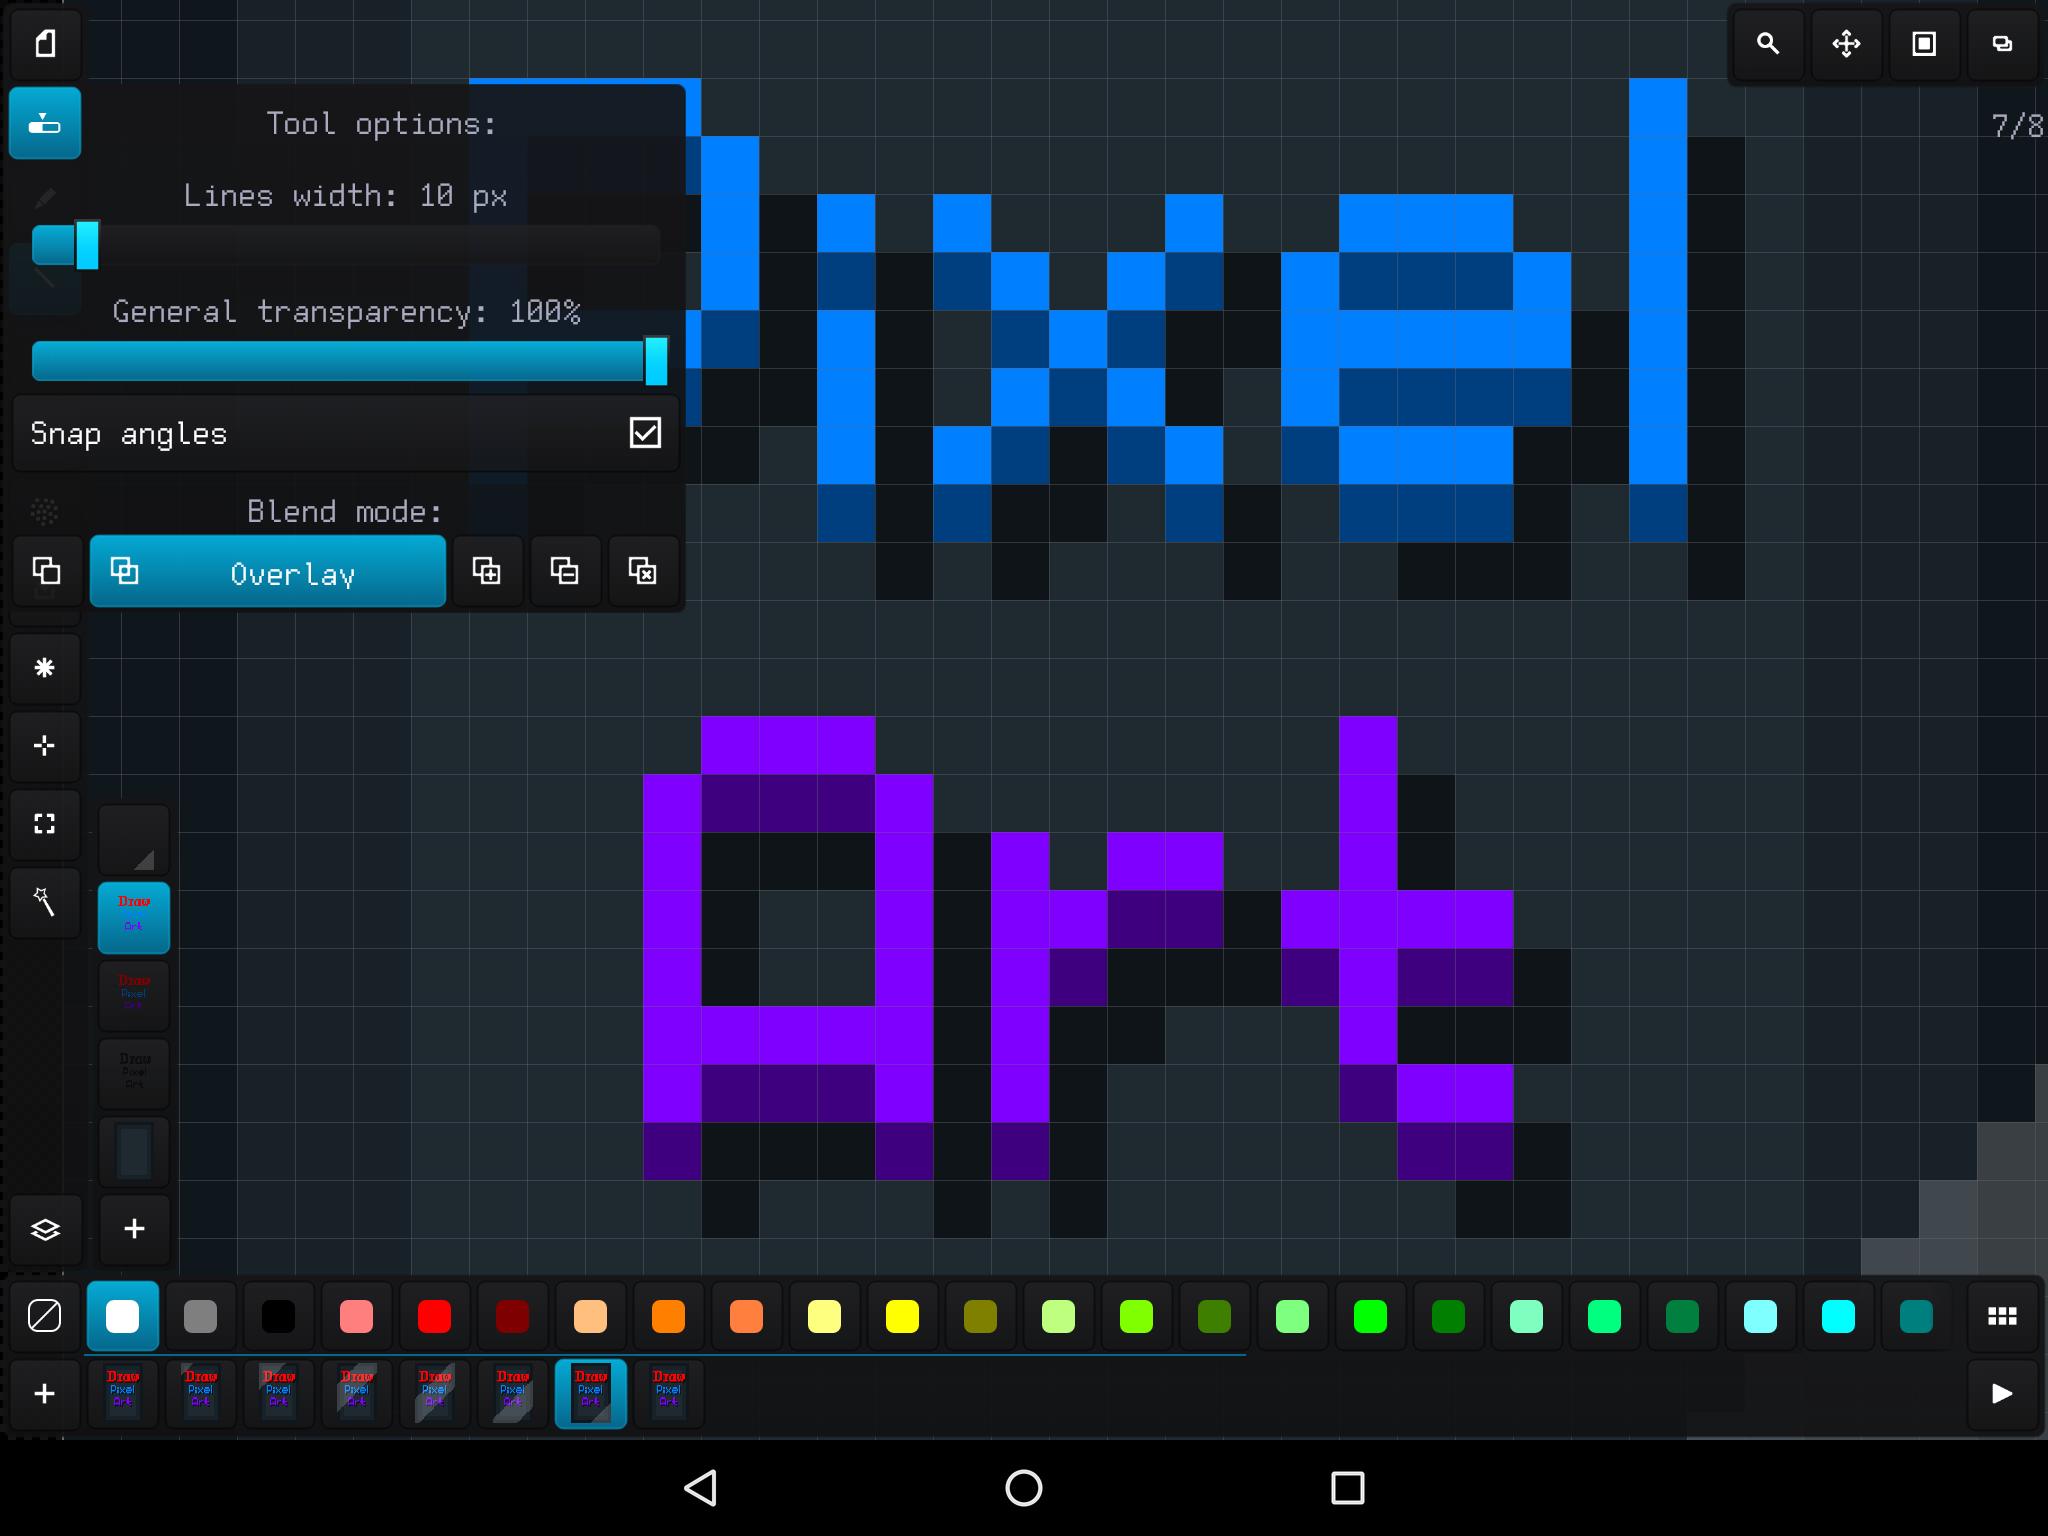Open the frames onion skin options
Image resolution: width=2048 pixels, height=1536 pixels.
(2002, 44)
